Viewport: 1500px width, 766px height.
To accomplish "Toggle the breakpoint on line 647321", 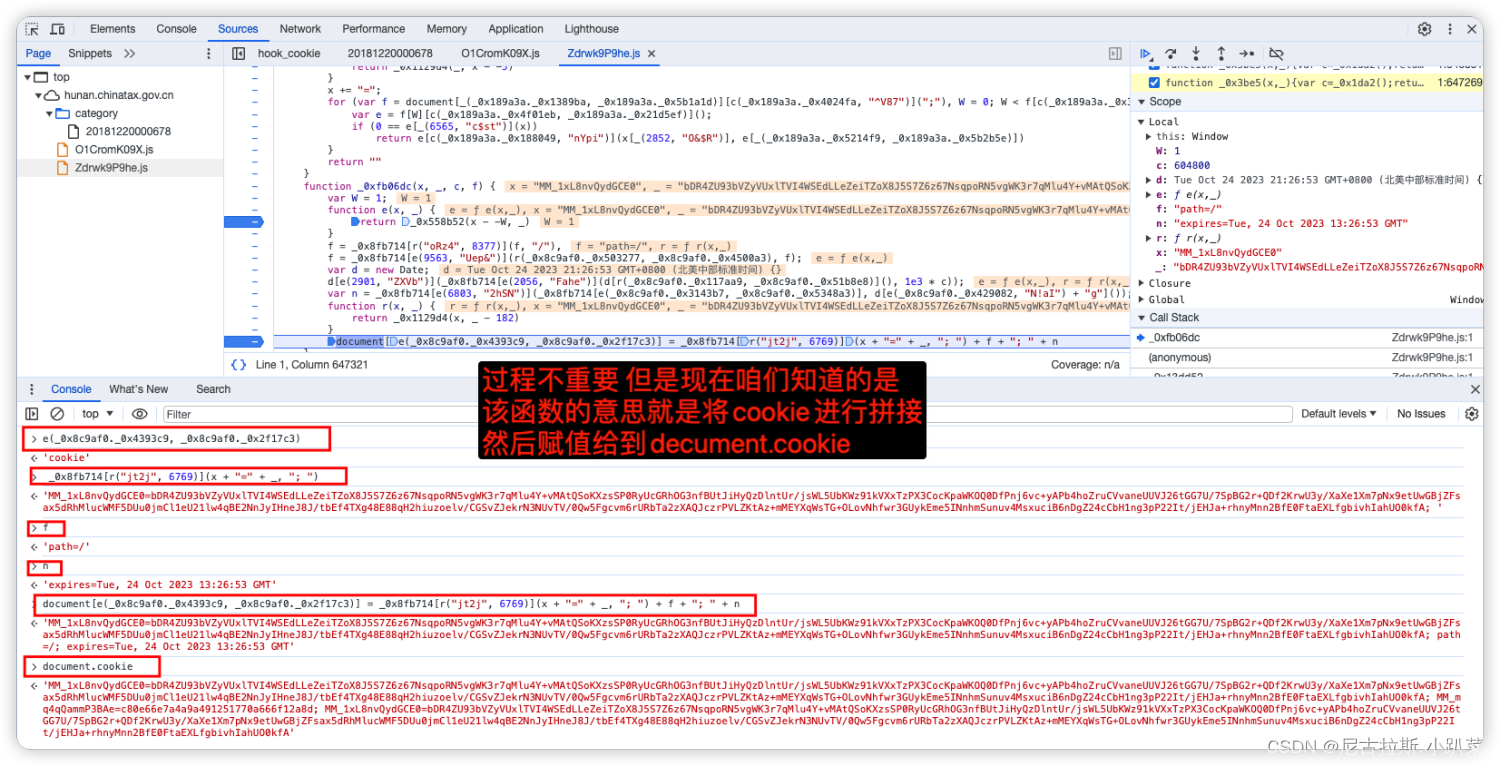I will (x=243, y=341).
